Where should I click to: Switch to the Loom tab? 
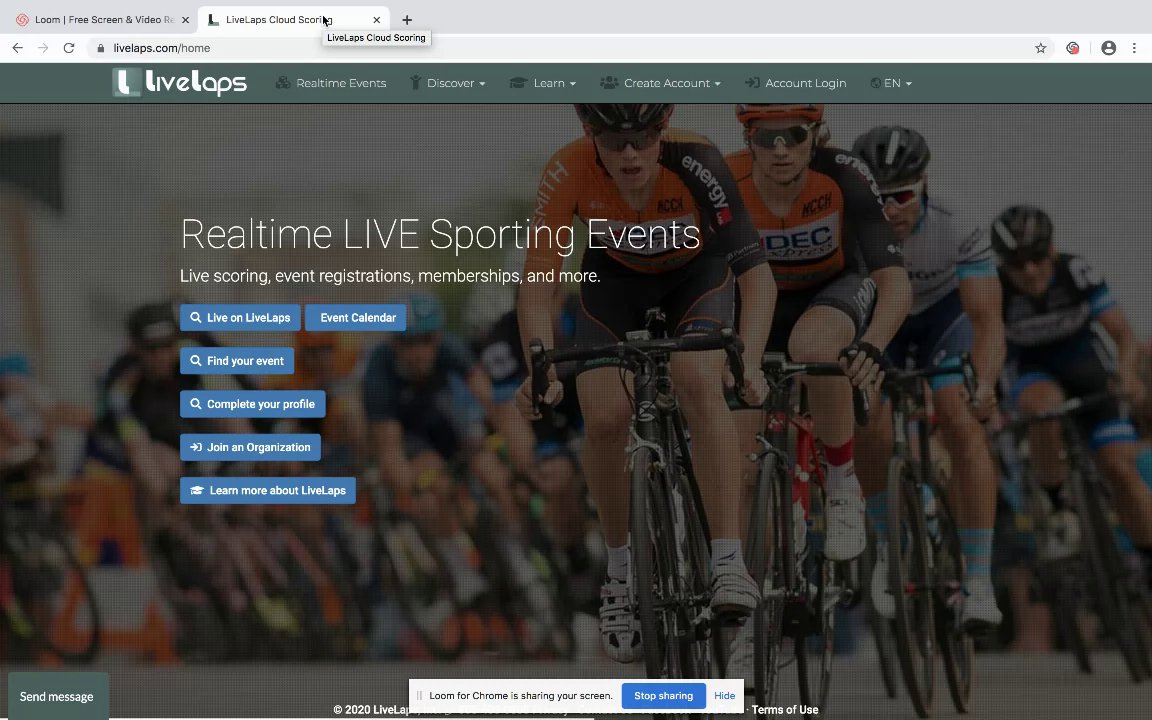(99, 20)
